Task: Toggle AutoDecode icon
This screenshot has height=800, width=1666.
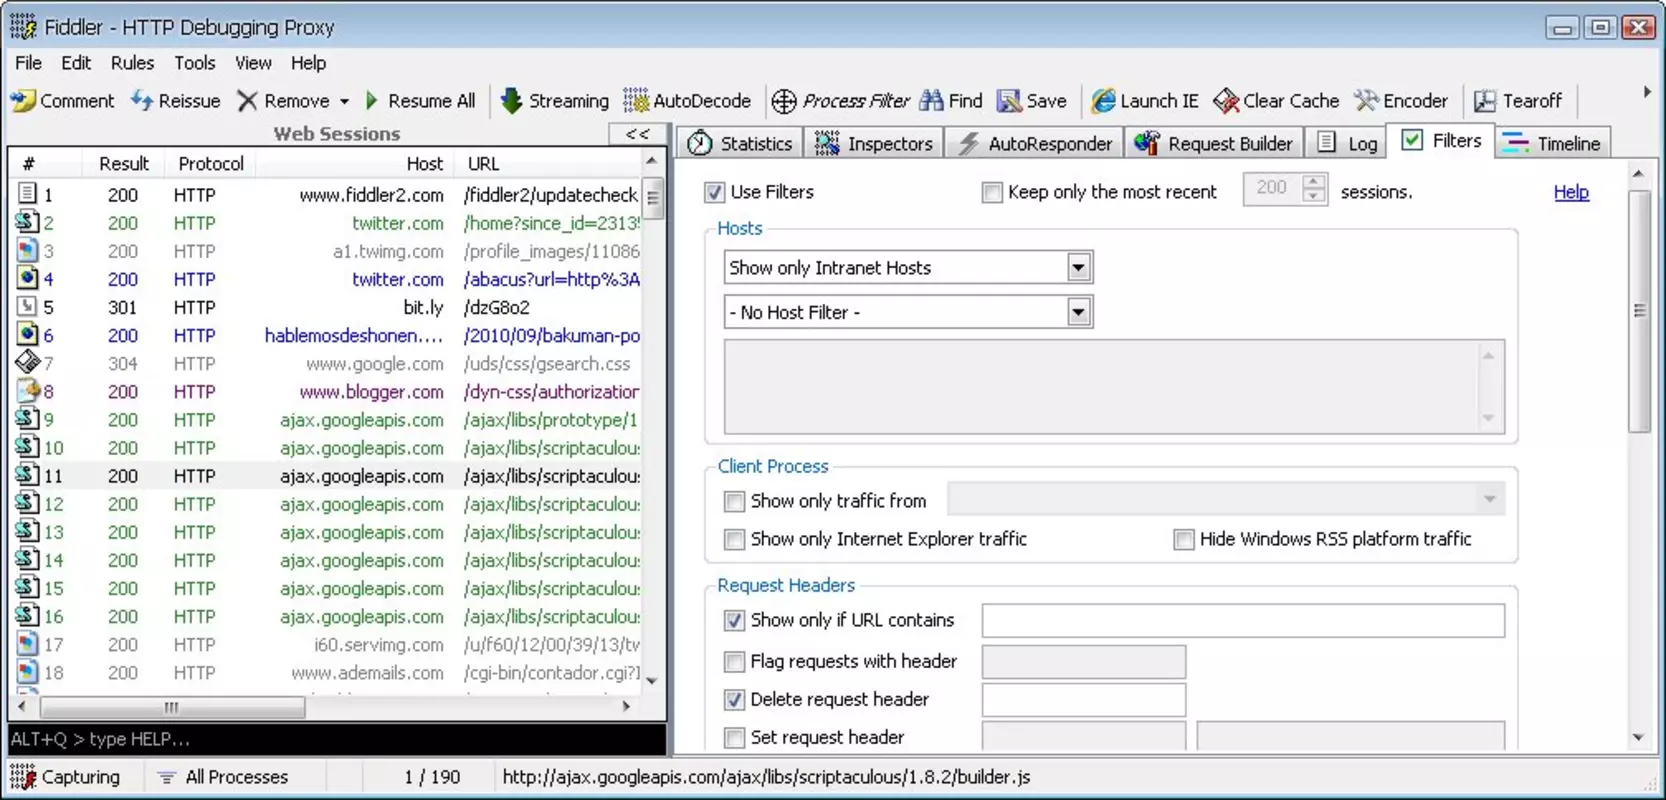Action: (636, 101)
